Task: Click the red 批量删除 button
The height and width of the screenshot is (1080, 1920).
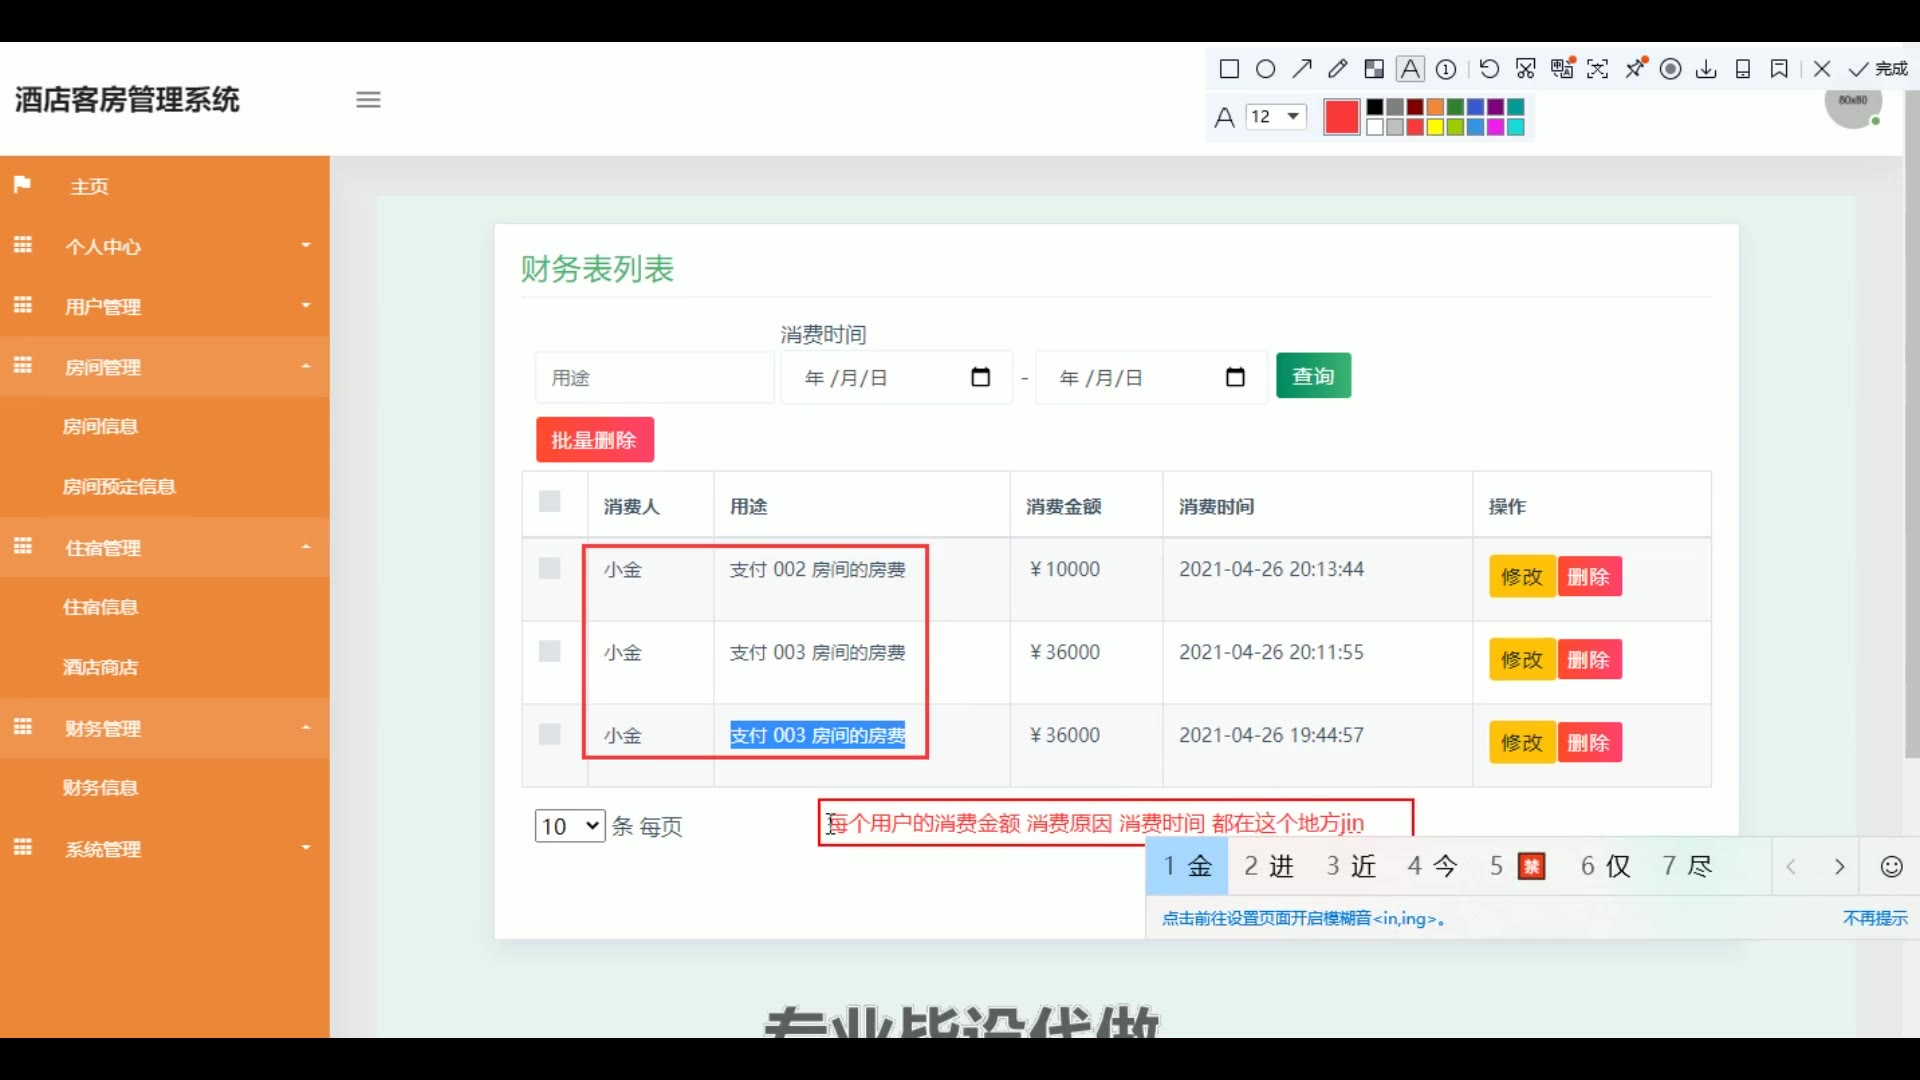Action: [594, 440]
